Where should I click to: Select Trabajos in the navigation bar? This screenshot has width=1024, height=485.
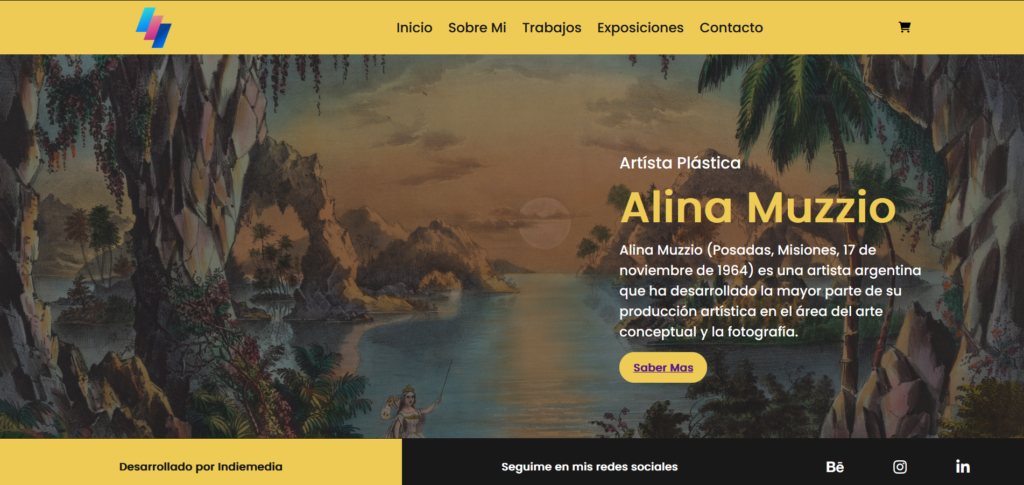(552, 27)
